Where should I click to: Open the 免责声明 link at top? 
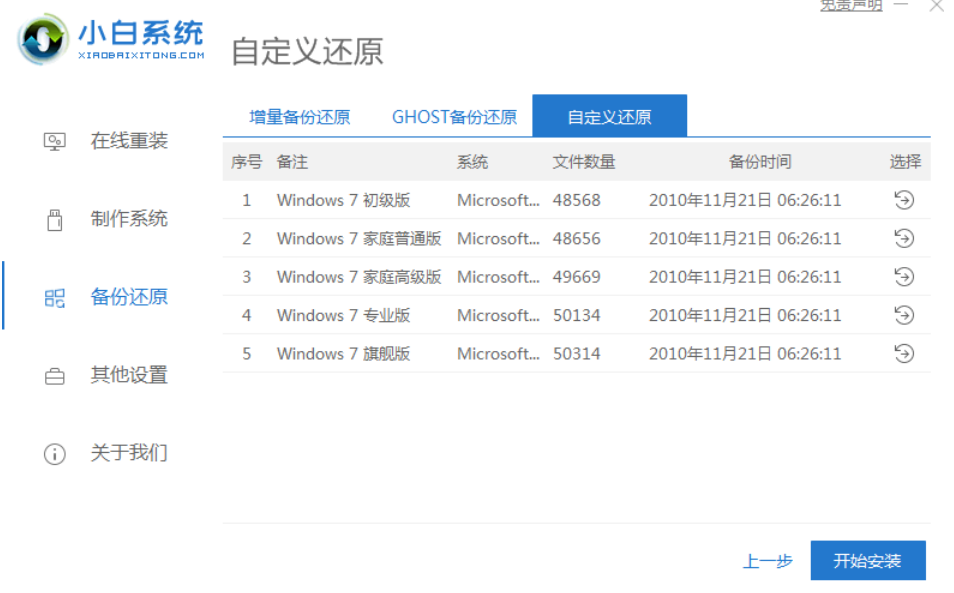point(850,5)
